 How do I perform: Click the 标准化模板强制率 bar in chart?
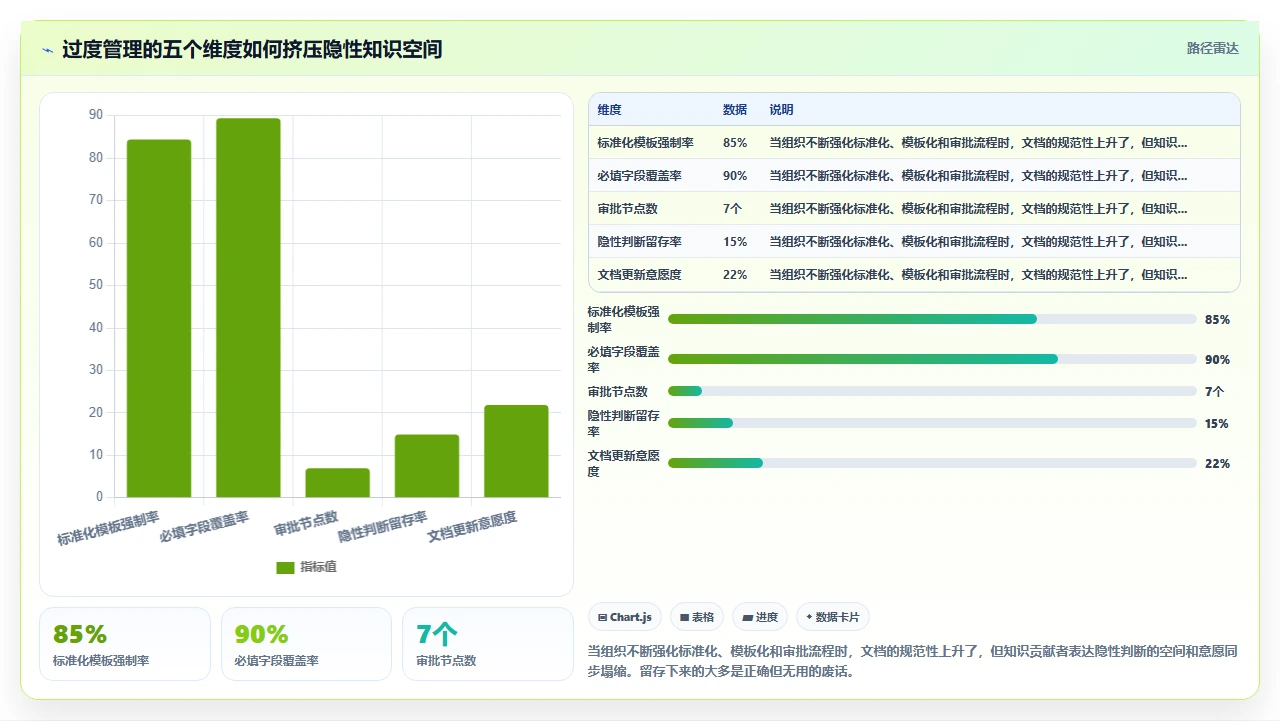coord(159,318)
